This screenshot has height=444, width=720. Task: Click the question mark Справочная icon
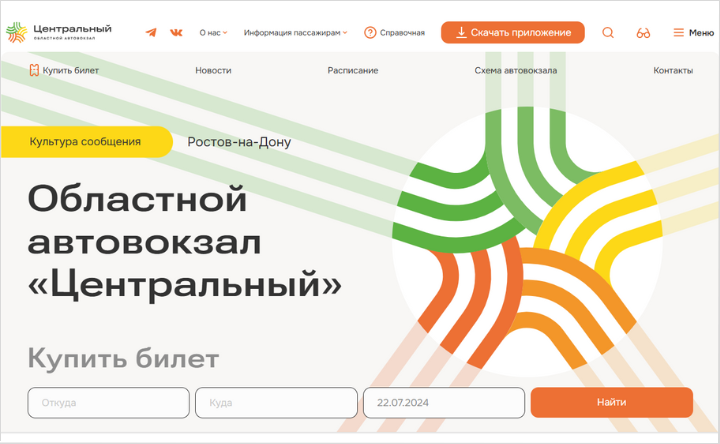coord(370,33)
